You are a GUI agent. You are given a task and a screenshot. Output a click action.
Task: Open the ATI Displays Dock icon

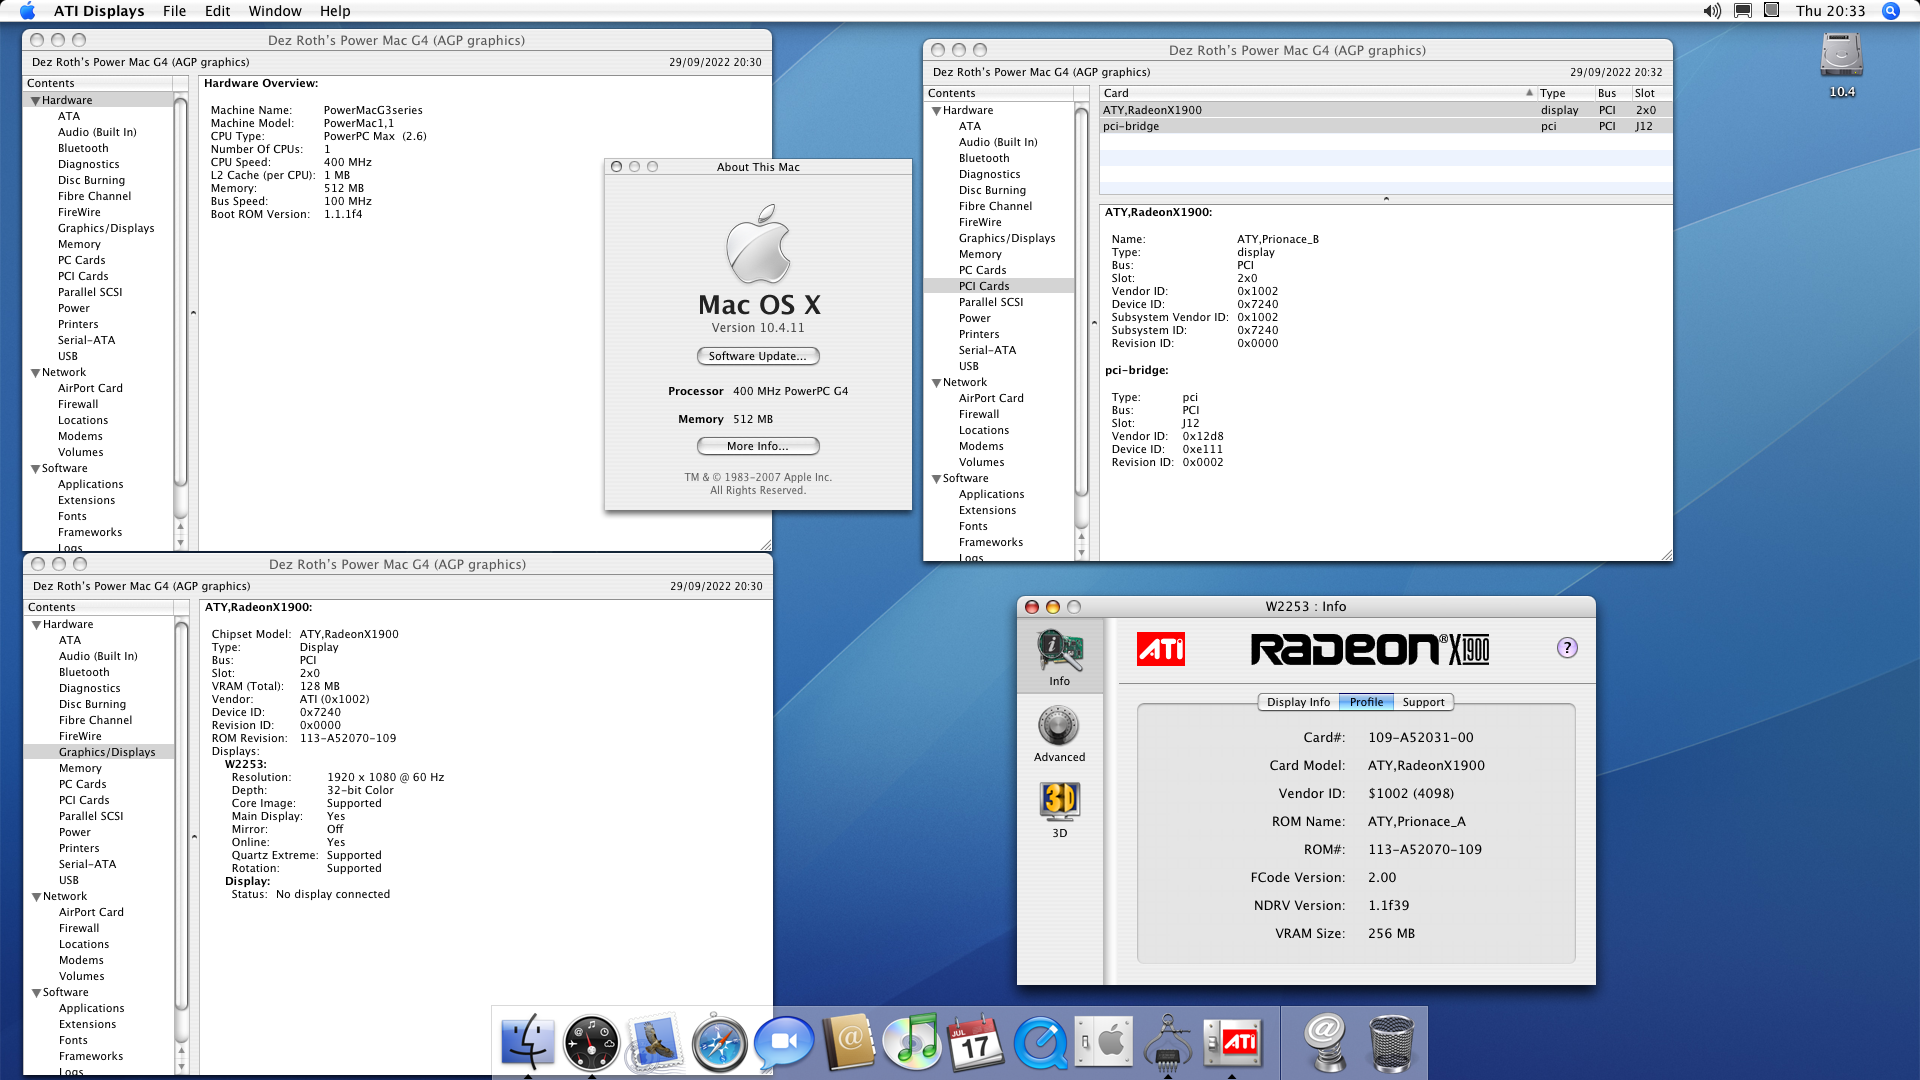(1232, 1042)
